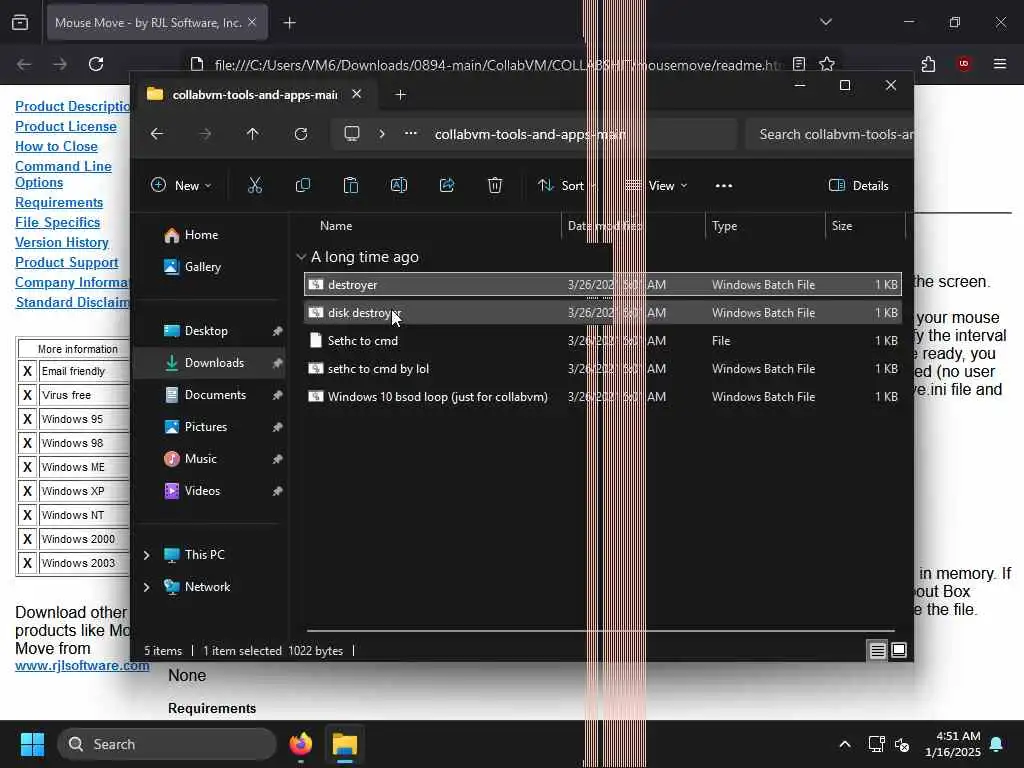
Task: Open the See more ellipsis menu
Action: 724,186
